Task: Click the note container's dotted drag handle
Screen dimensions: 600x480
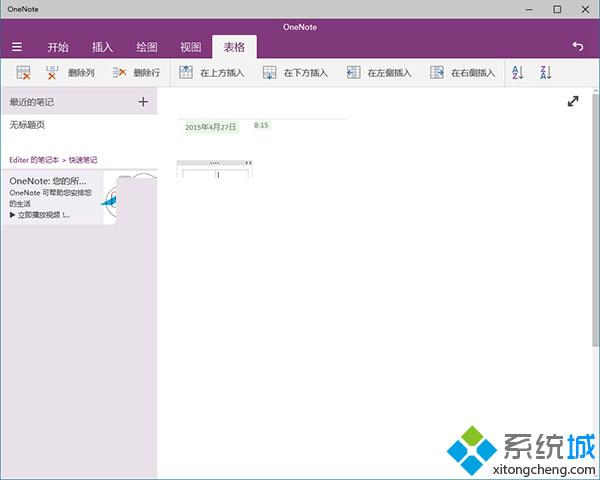Action: click(215, 163)
